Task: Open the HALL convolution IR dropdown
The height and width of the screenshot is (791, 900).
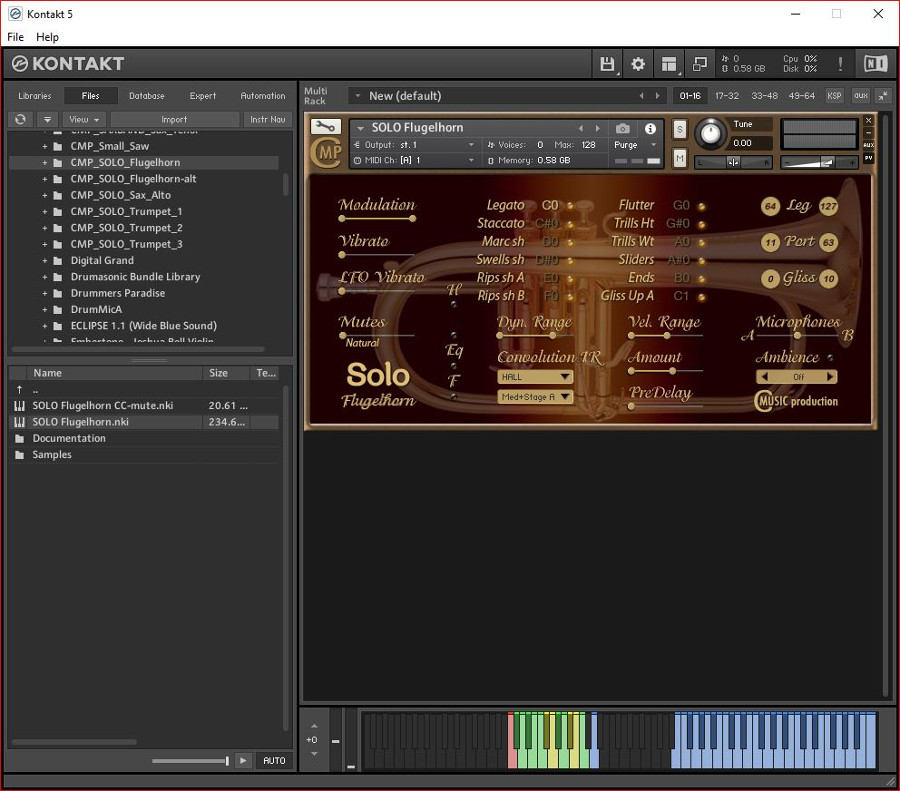Action: coord(535,377)
